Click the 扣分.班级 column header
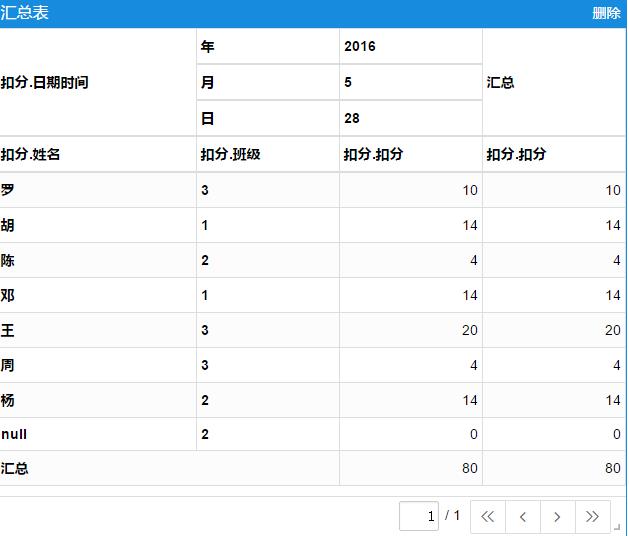 [x=268, y=154]
